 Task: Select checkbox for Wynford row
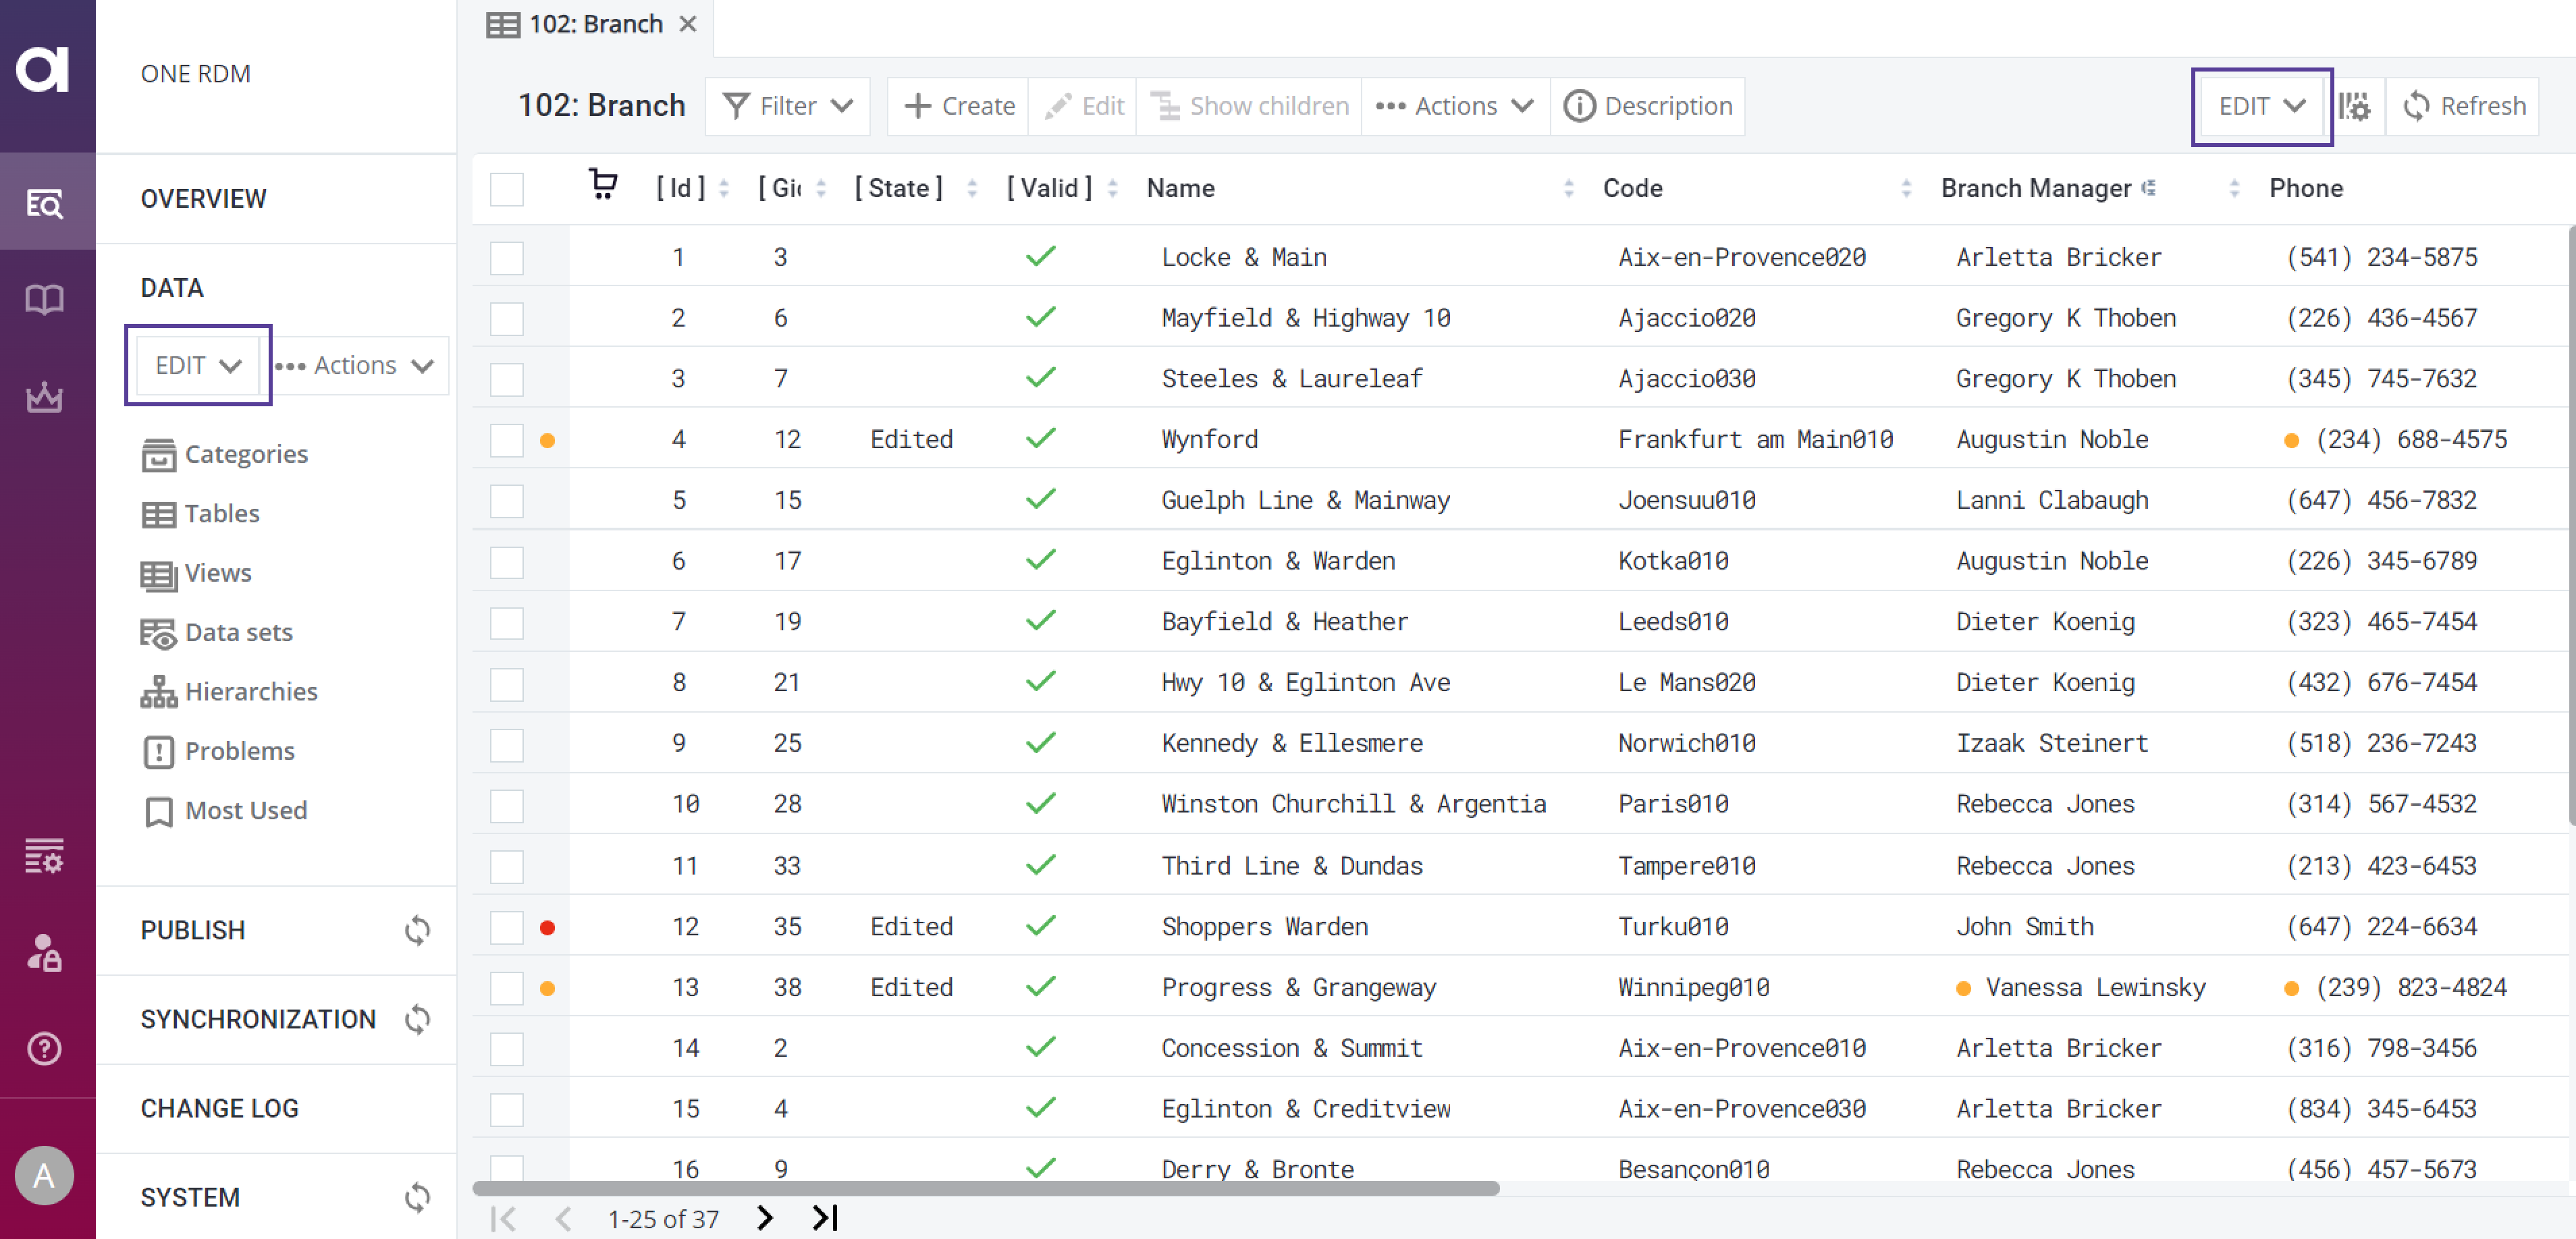click(x=507, y=440)
